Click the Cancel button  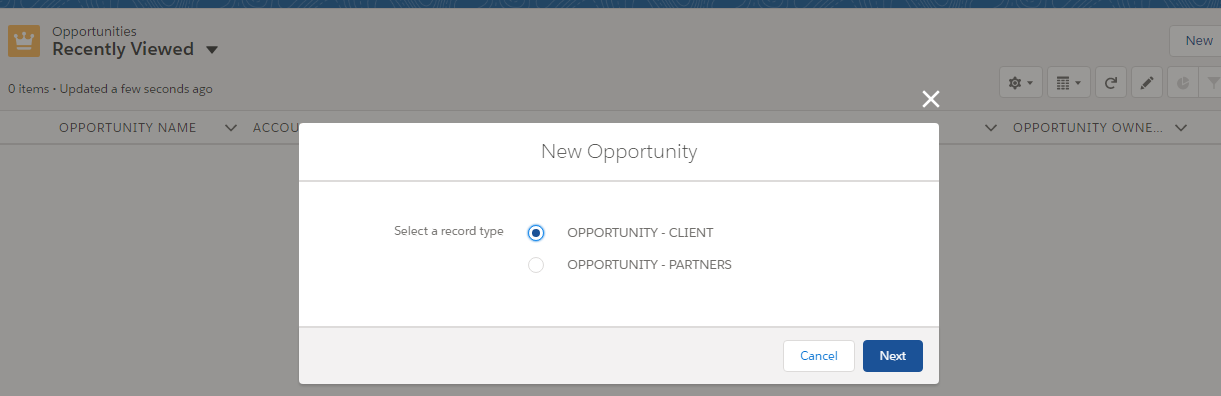pyautogui.click(x=819, y=356)
